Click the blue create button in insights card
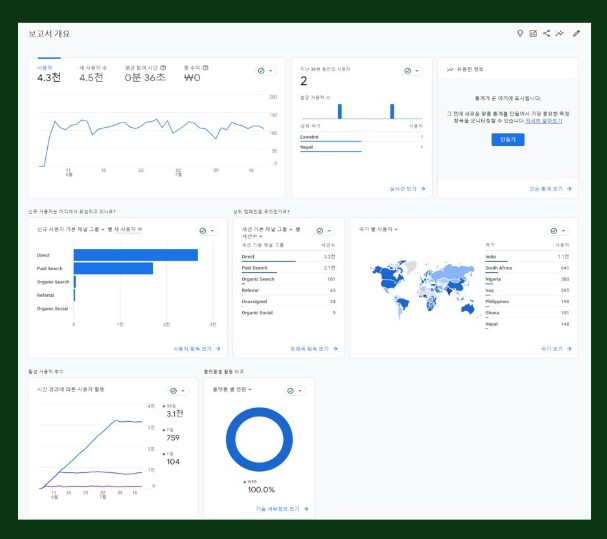 (x=508, y=139)
